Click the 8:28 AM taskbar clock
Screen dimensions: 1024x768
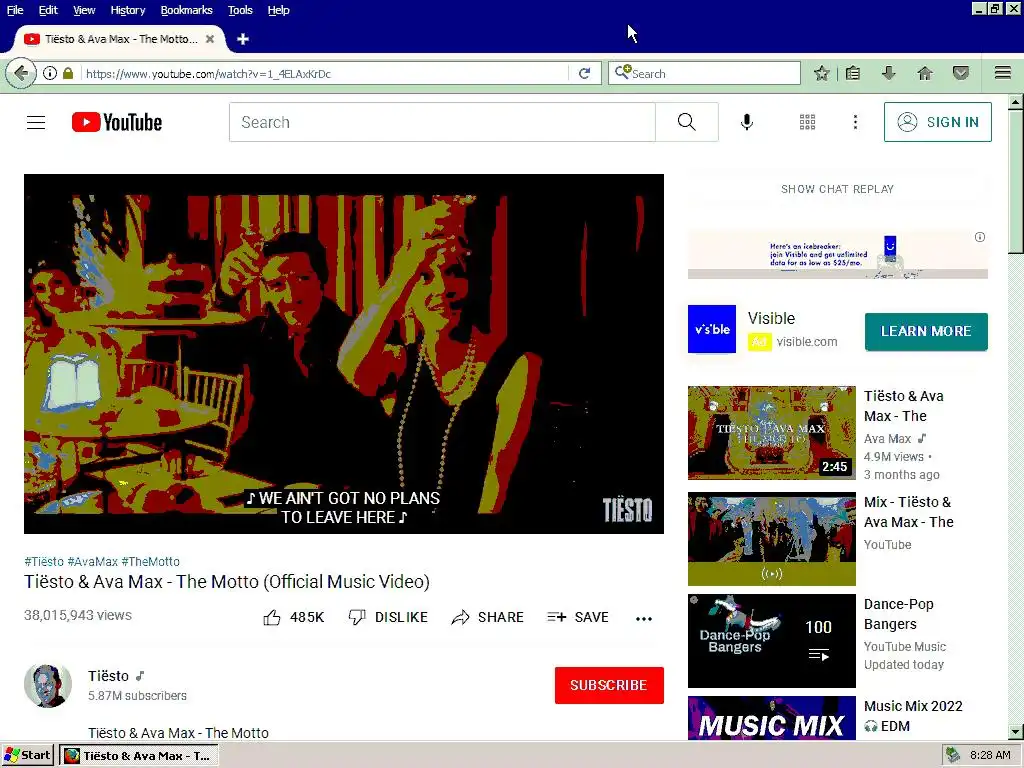click(990, 756)
